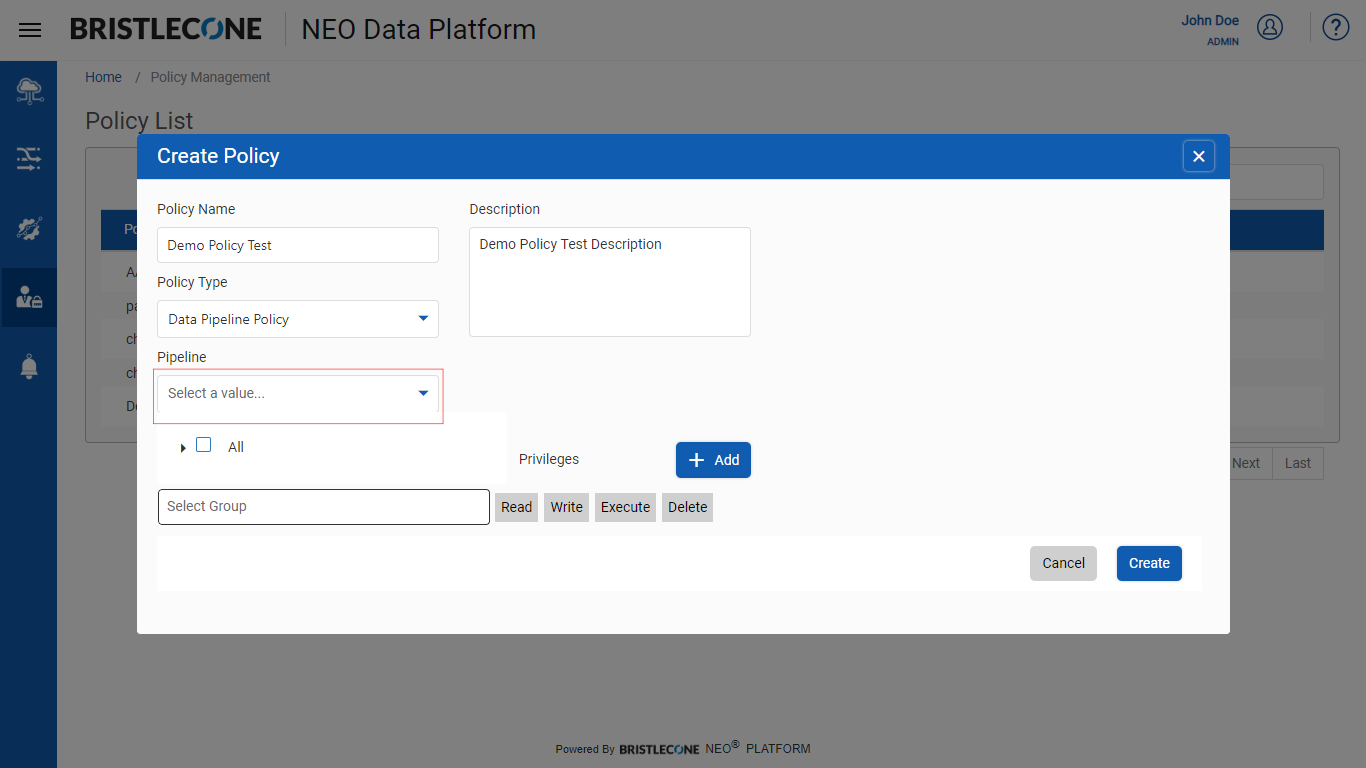The image size is (1366, 768).
Task: Focus the Select Group input field
Action: tap(324, 507)
